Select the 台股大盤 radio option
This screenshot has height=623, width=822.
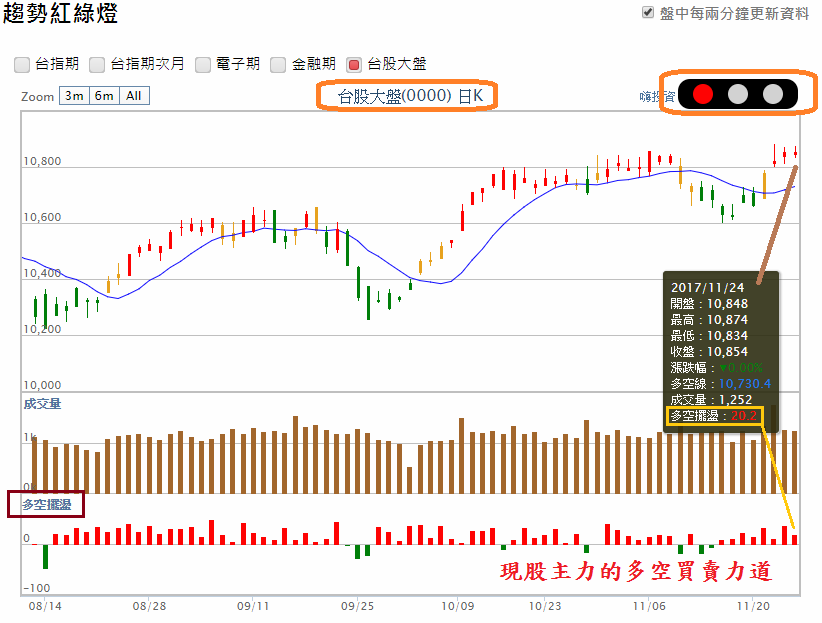click(354, 65)
